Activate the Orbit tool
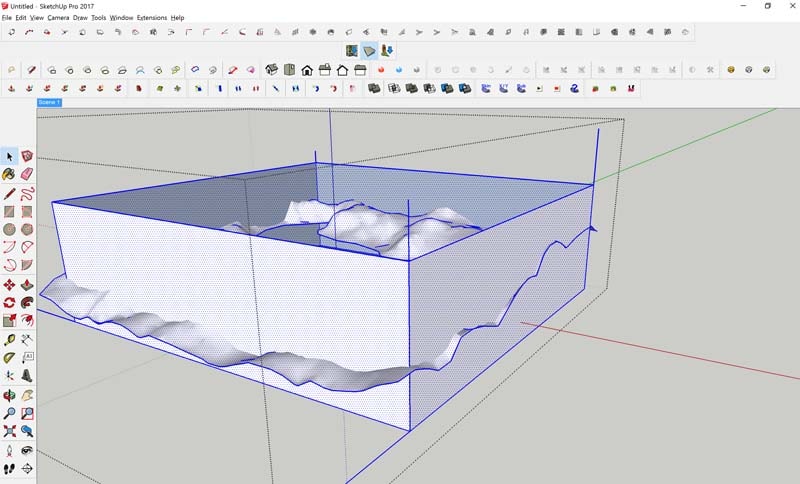 pos(9,395)
